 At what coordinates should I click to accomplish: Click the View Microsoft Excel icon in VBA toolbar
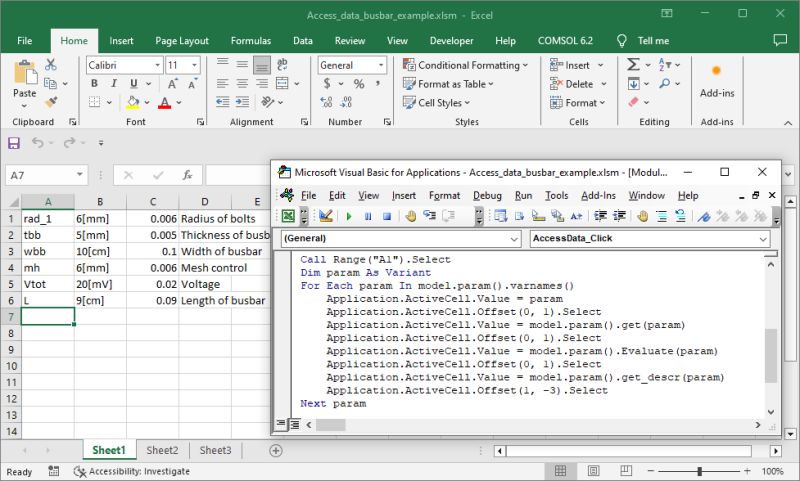pos(288,216)
